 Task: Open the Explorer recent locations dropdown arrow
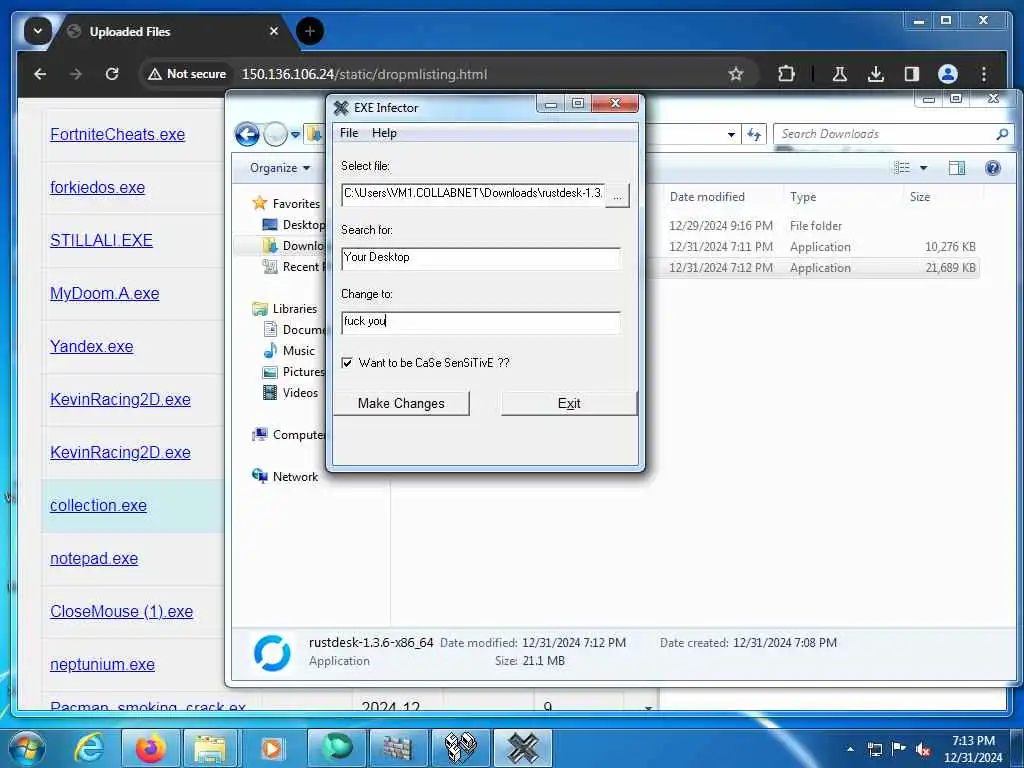pyautogui.click(x=295, y=135)
